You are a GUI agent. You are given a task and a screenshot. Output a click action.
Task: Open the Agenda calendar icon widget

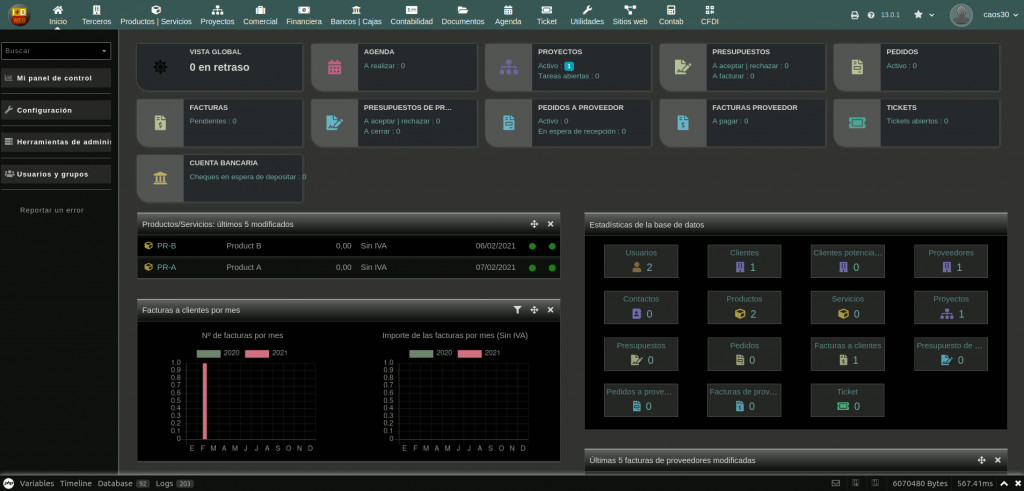point(335,67)
